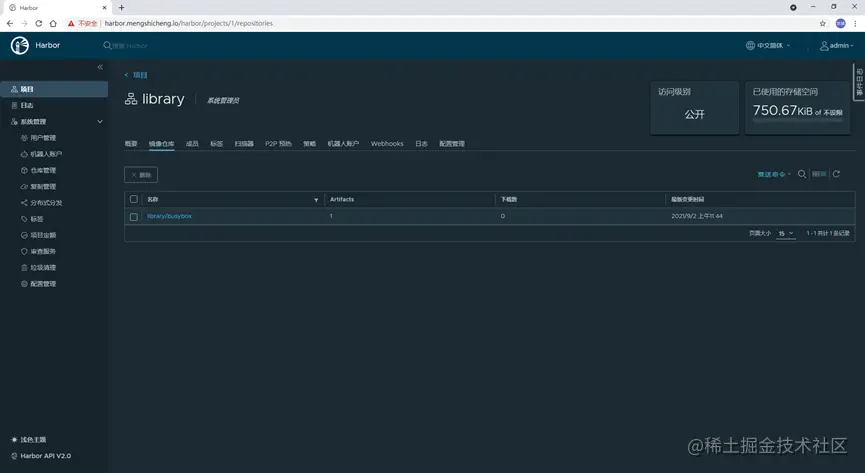Open the Harbor API V2.0 link

tap(41, 456)
